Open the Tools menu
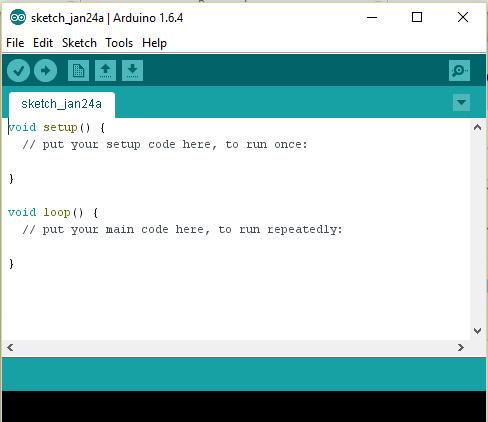The image size is (488, 422). tap(119, 43)
